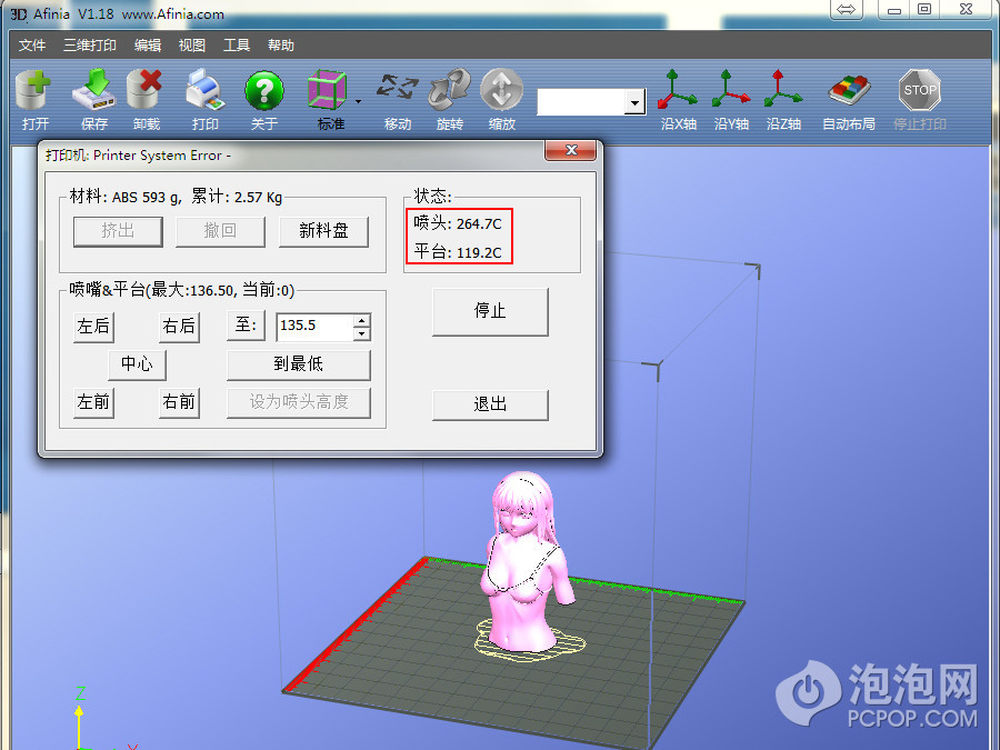The image size is (1000, 750).
Task: Click the 中心 (Center) position button
Action: (137, 365)
